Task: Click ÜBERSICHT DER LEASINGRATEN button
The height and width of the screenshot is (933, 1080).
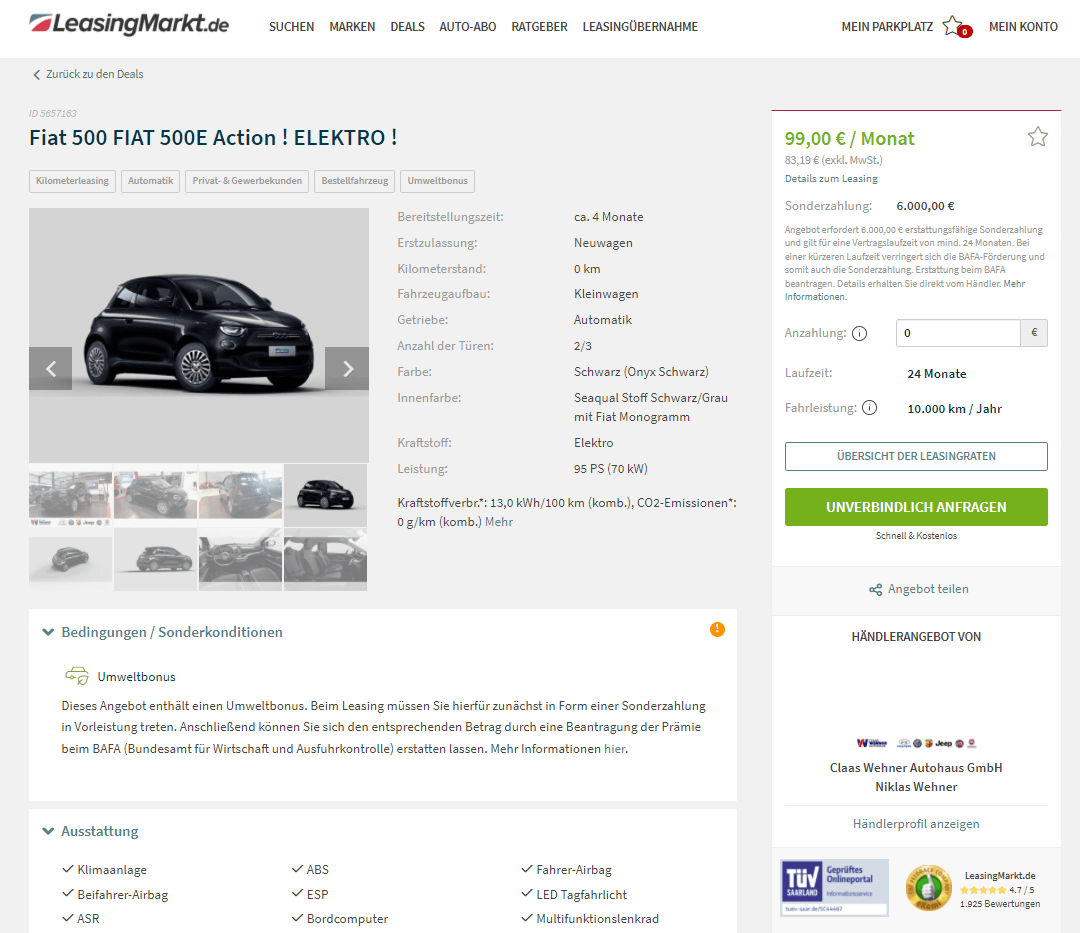Action: click(x=916, y=457)
